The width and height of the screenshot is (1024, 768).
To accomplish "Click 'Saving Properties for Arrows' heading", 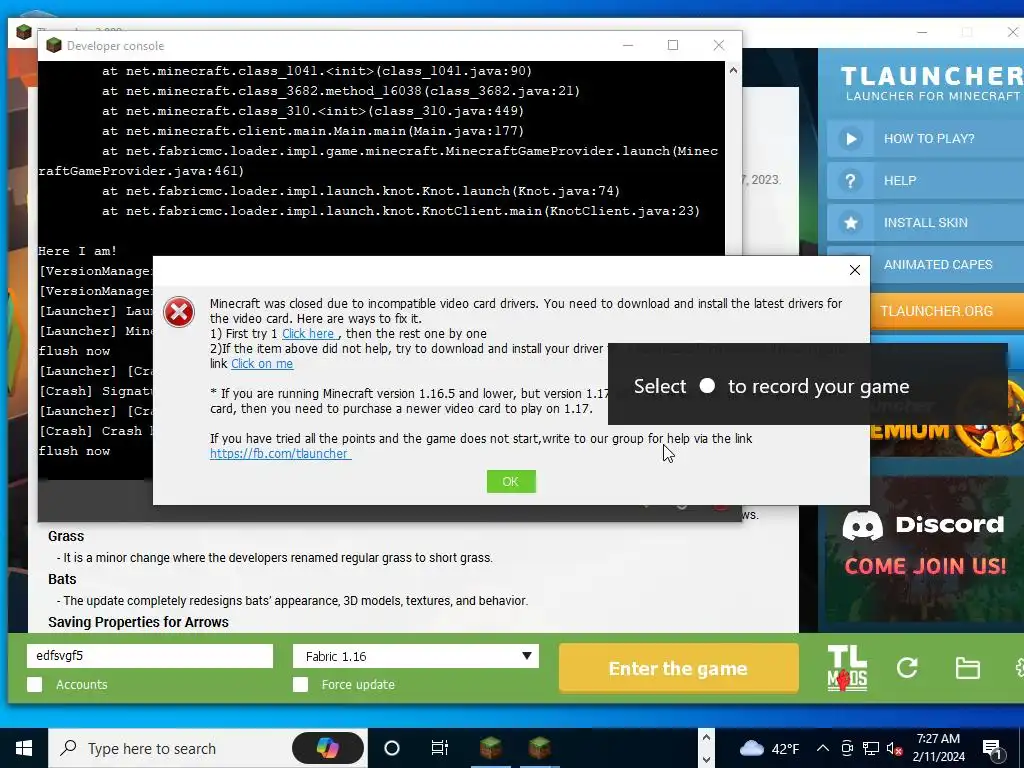I will point(138,622).
